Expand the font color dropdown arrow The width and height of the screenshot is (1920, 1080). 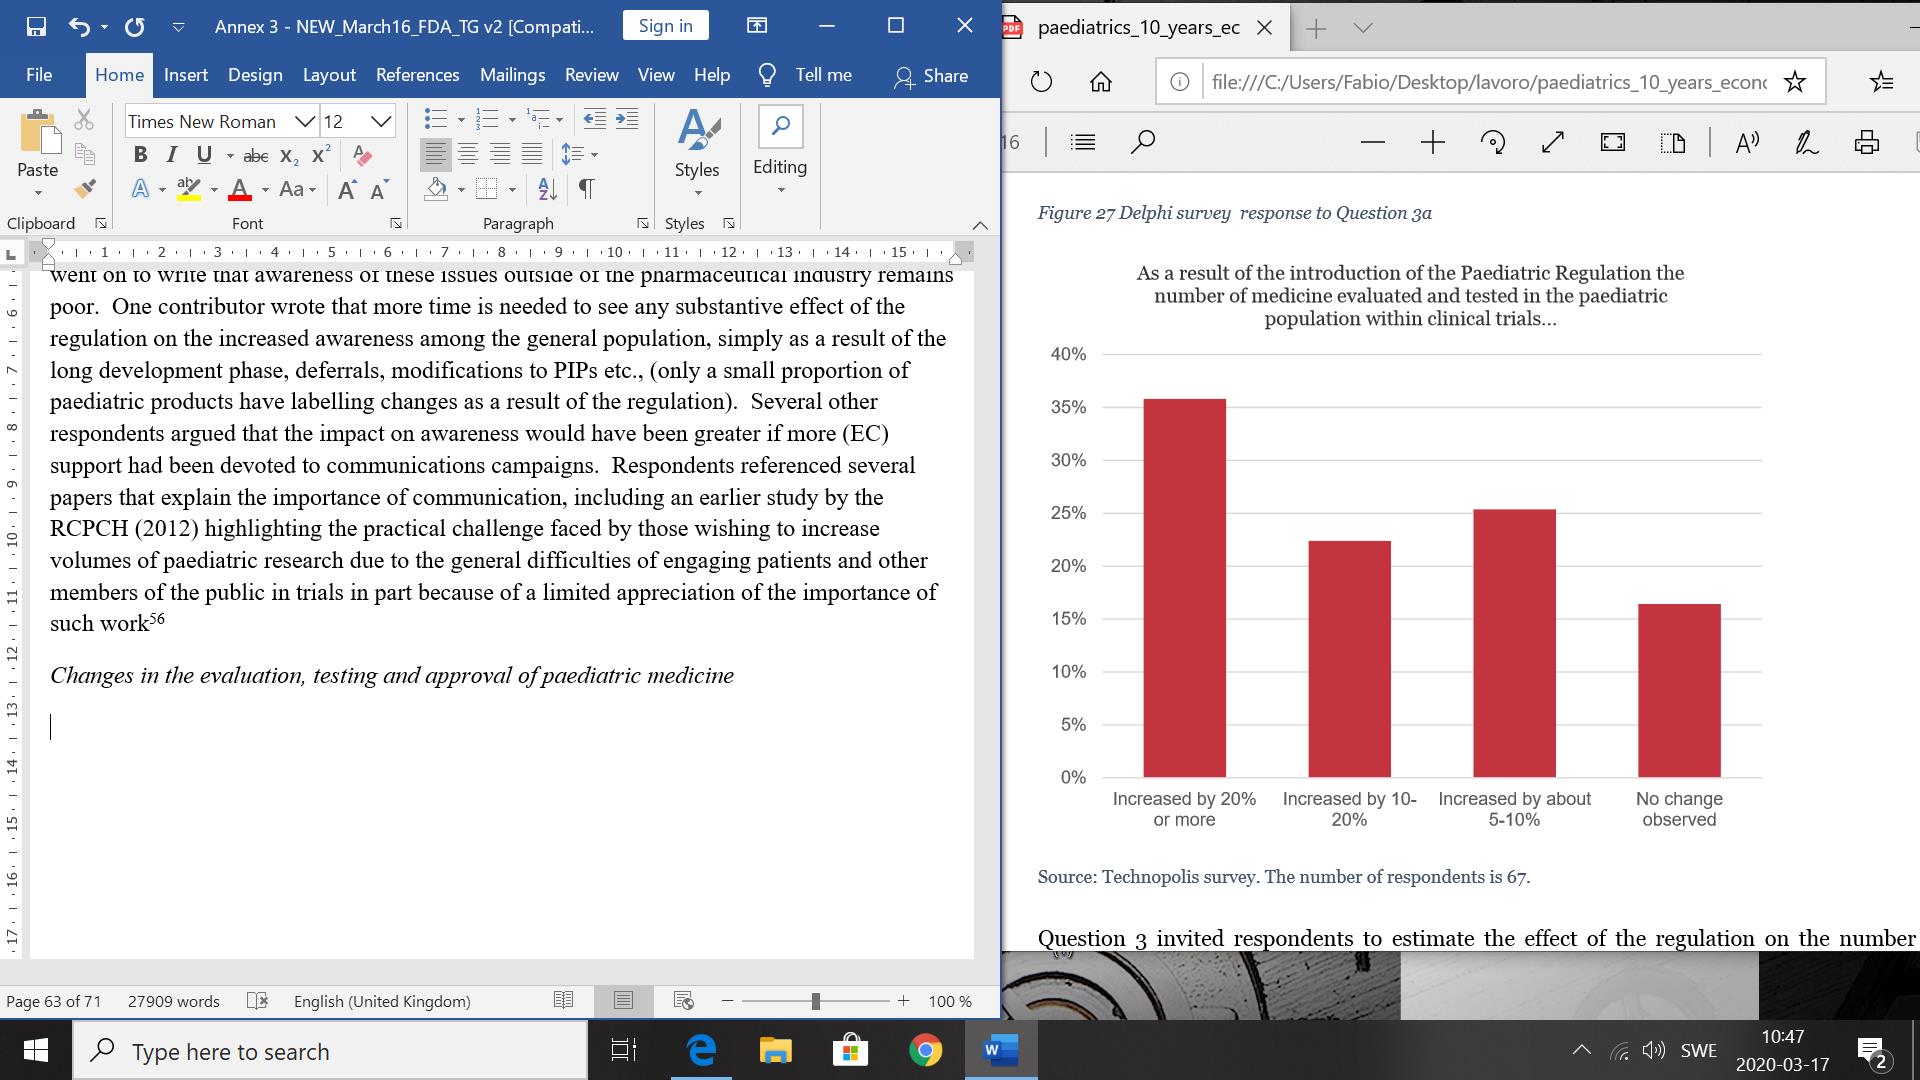(265, 189)
